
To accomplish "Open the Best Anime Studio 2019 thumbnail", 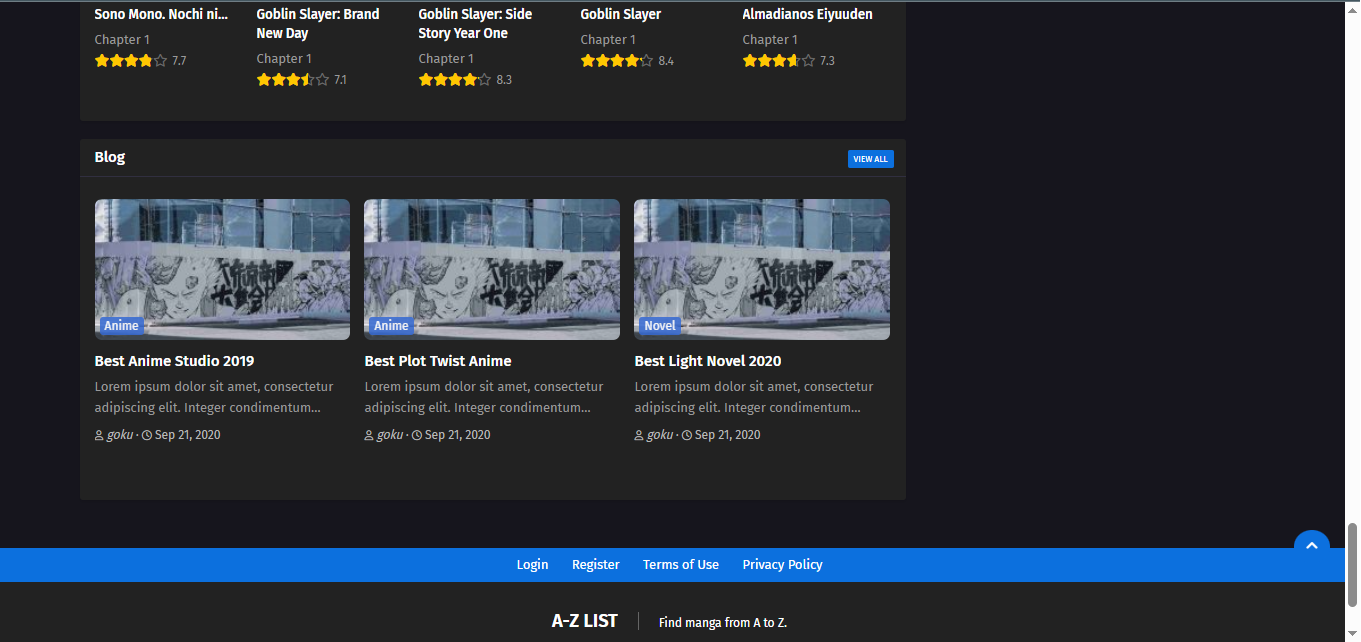I will coord(222,269).
